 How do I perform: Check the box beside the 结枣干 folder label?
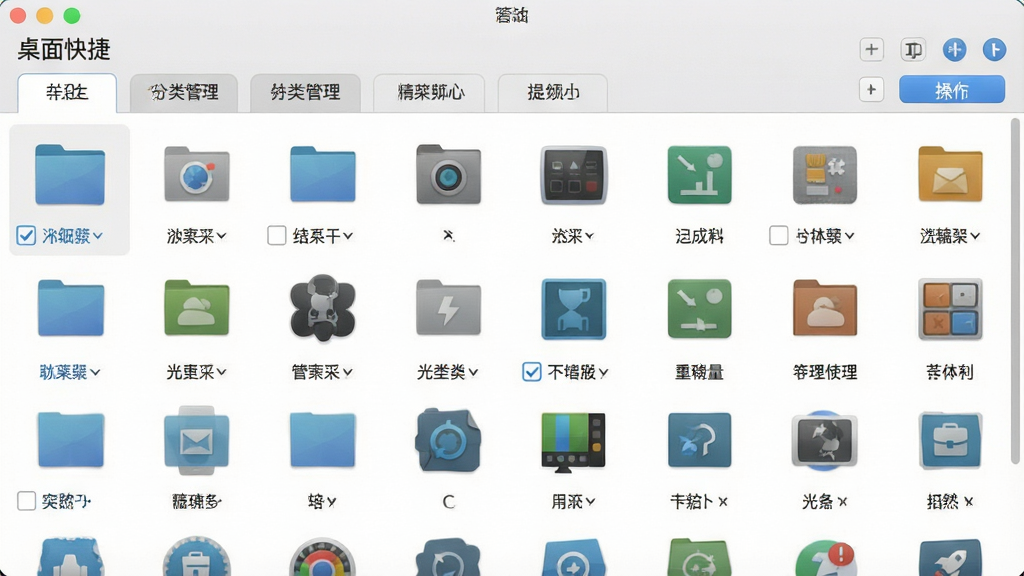[277, 235]
